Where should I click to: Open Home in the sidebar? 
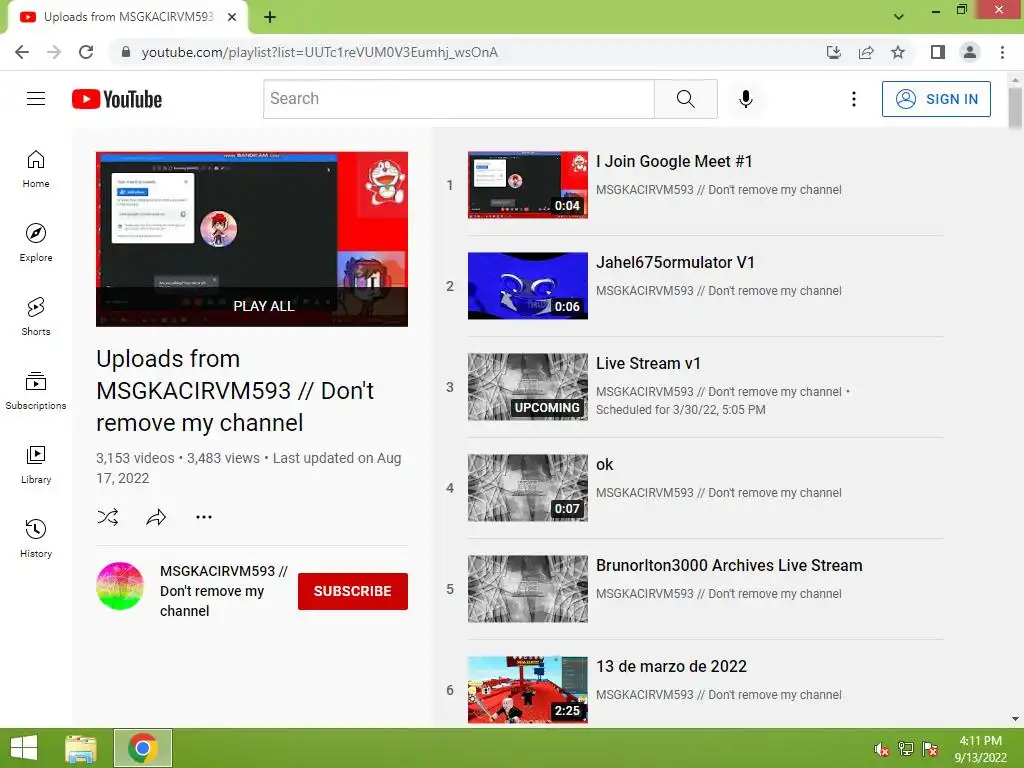click(x=36, y=168)
